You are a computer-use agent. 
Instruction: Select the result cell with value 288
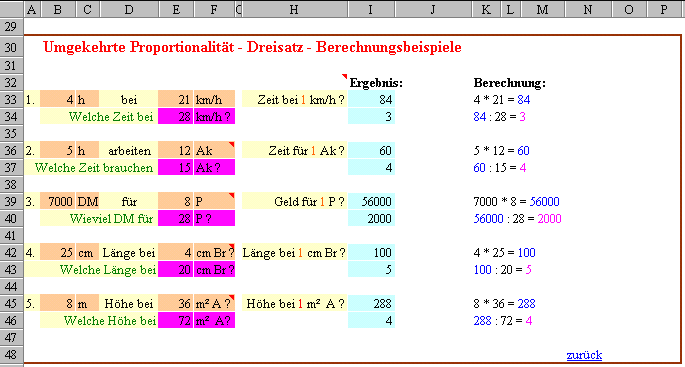pyautogui.click(x=371, y=304)
